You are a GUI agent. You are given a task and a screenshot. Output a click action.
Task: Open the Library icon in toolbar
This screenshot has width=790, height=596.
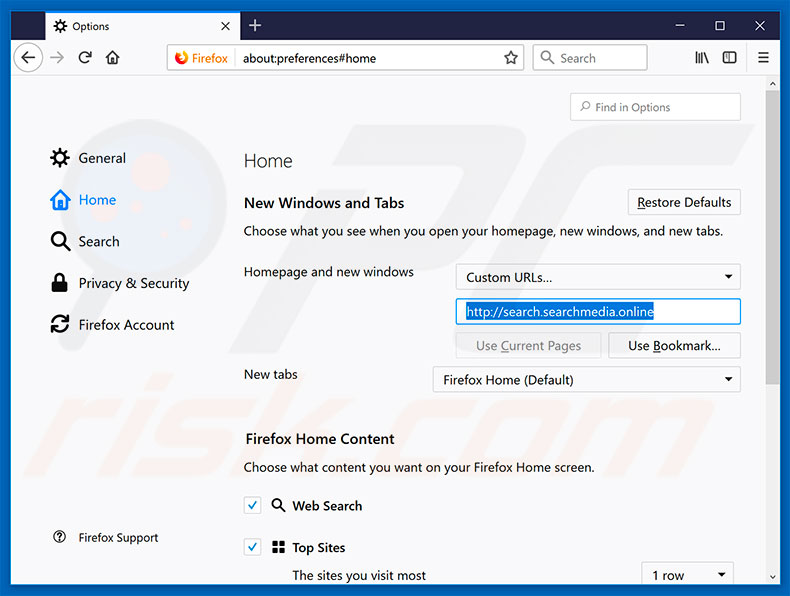(x=701, y=57)
